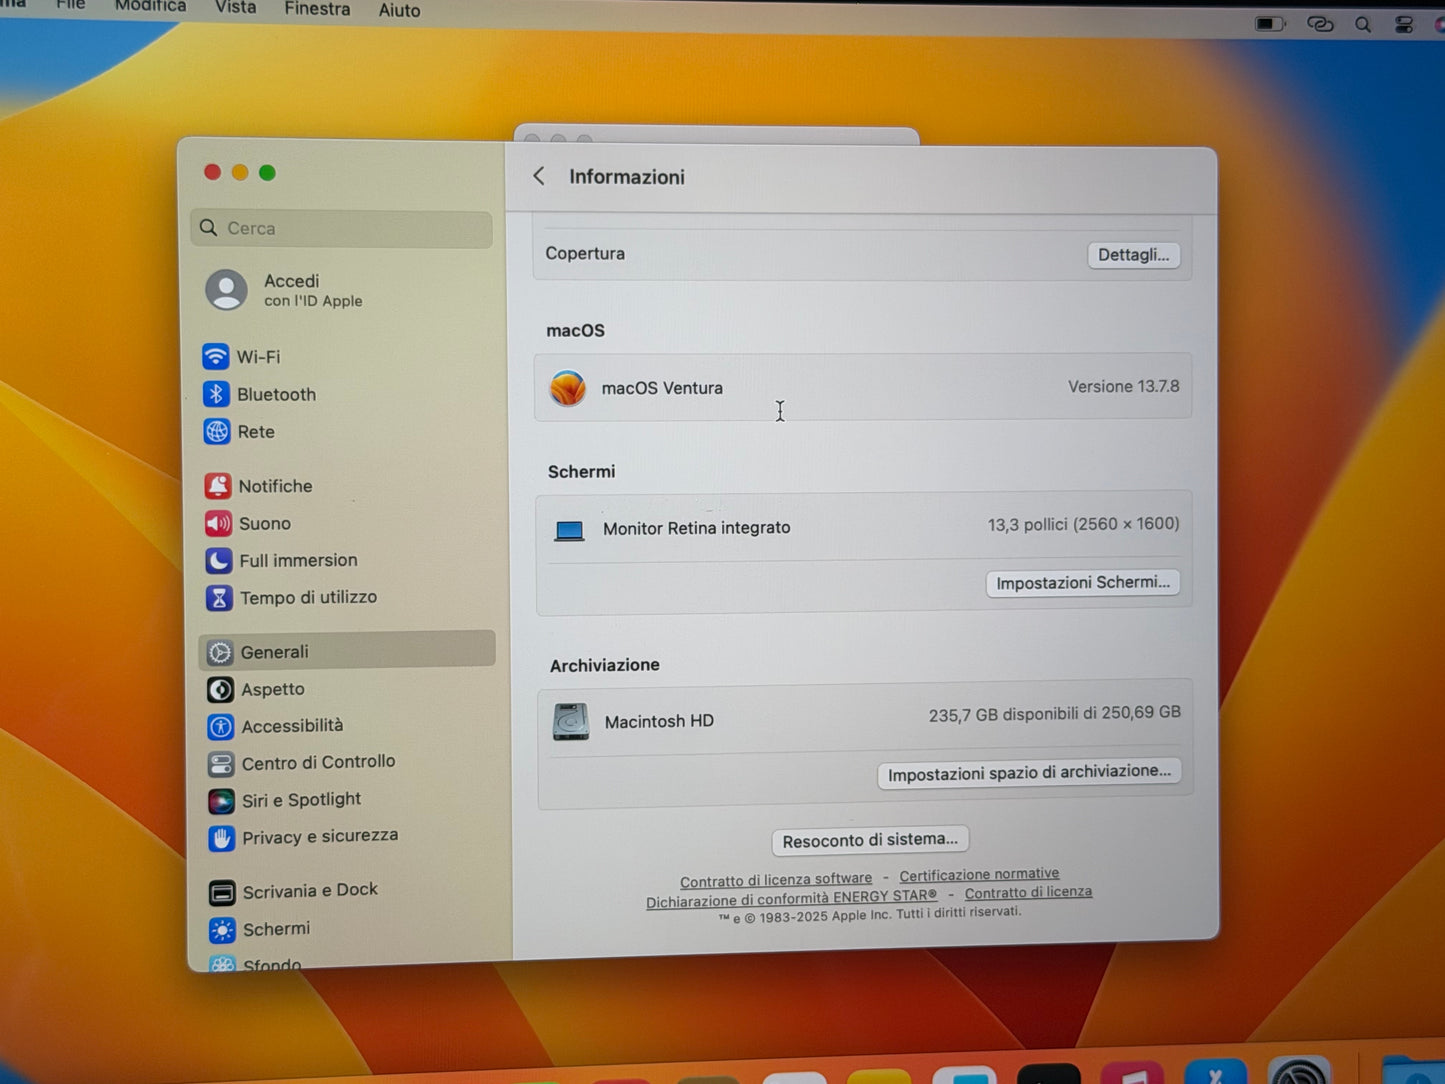Click the Cerca search field
The image size is (1445, 1084).
[341, 228]
